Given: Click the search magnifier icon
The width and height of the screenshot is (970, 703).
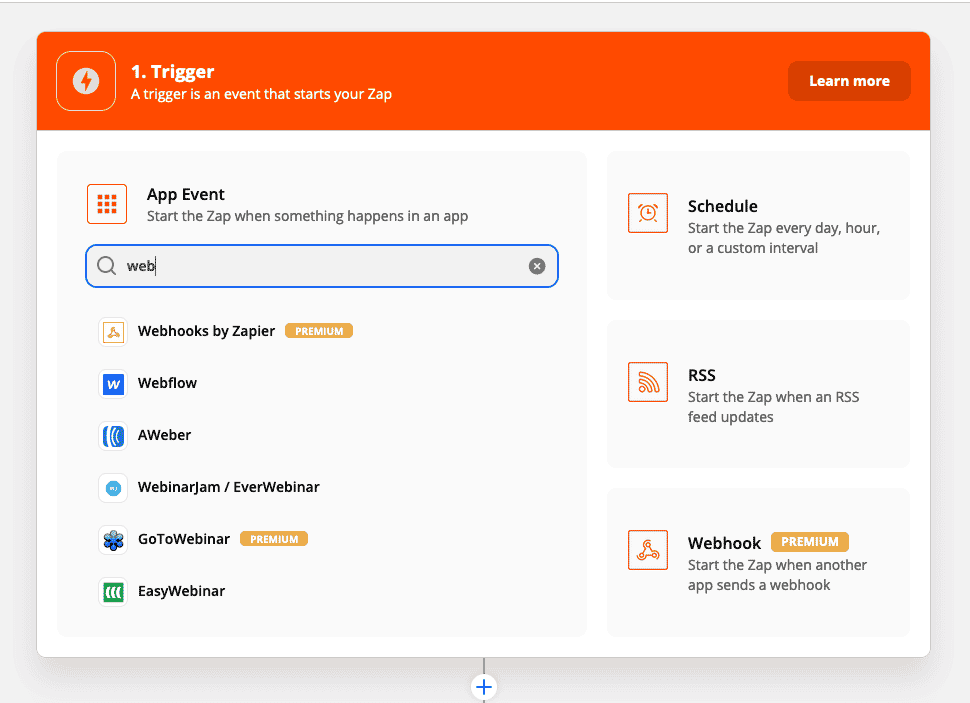Looking at the screenshot, I should tap(106, 266).
